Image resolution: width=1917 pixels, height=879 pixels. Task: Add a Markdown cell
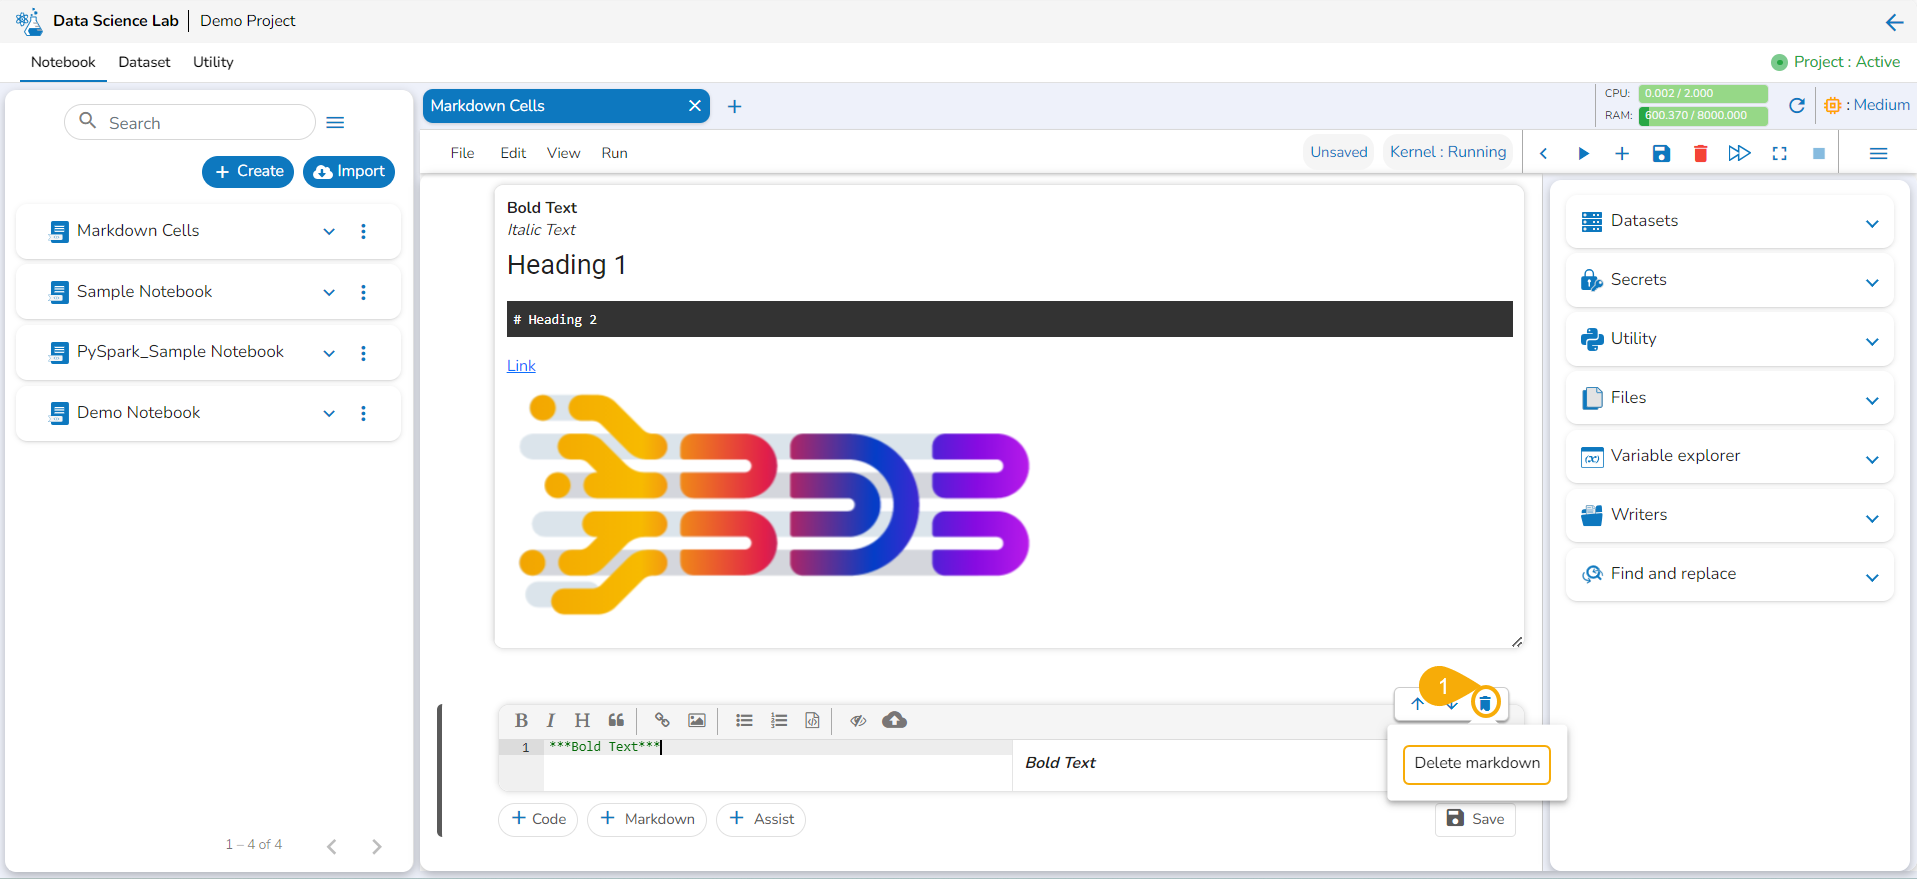pos(647,819)
